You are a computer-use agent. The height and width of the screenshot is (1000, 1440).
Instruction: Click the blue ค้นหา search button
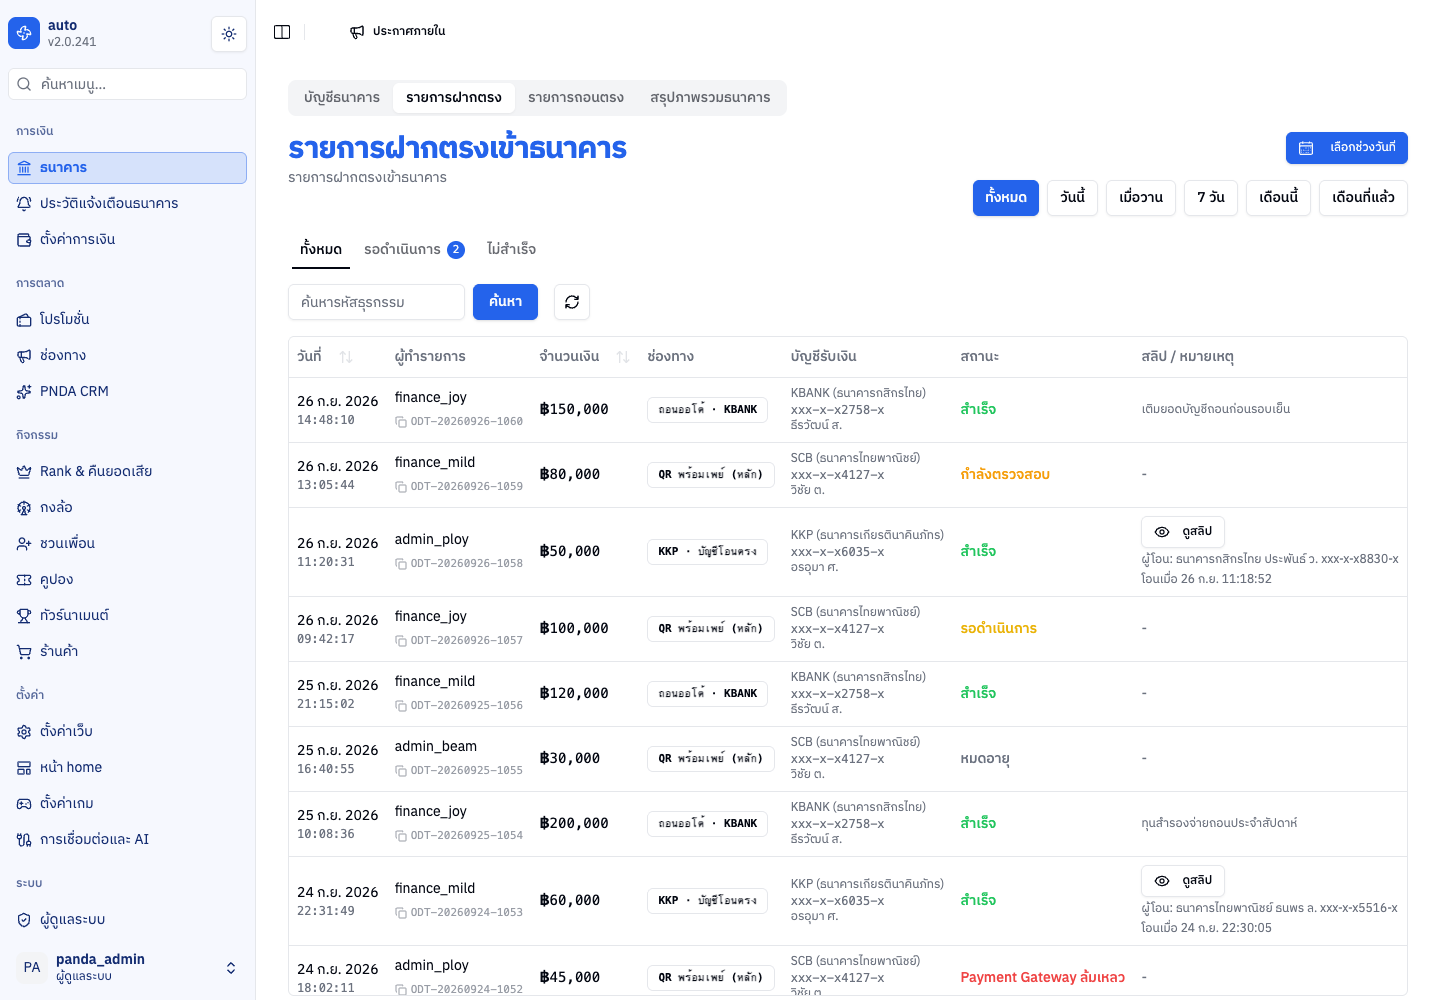[505, 302]
